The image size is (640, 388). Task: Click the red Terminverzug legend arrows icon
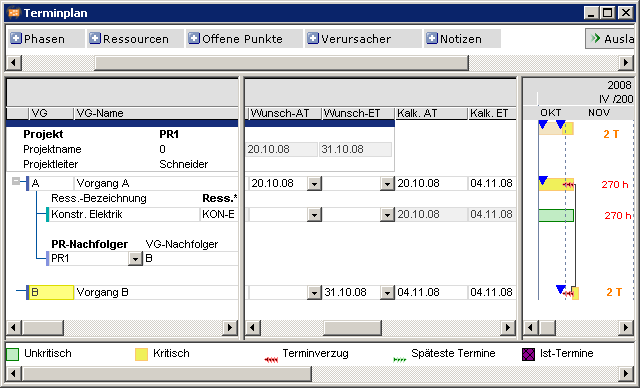[x=271, y=359]
